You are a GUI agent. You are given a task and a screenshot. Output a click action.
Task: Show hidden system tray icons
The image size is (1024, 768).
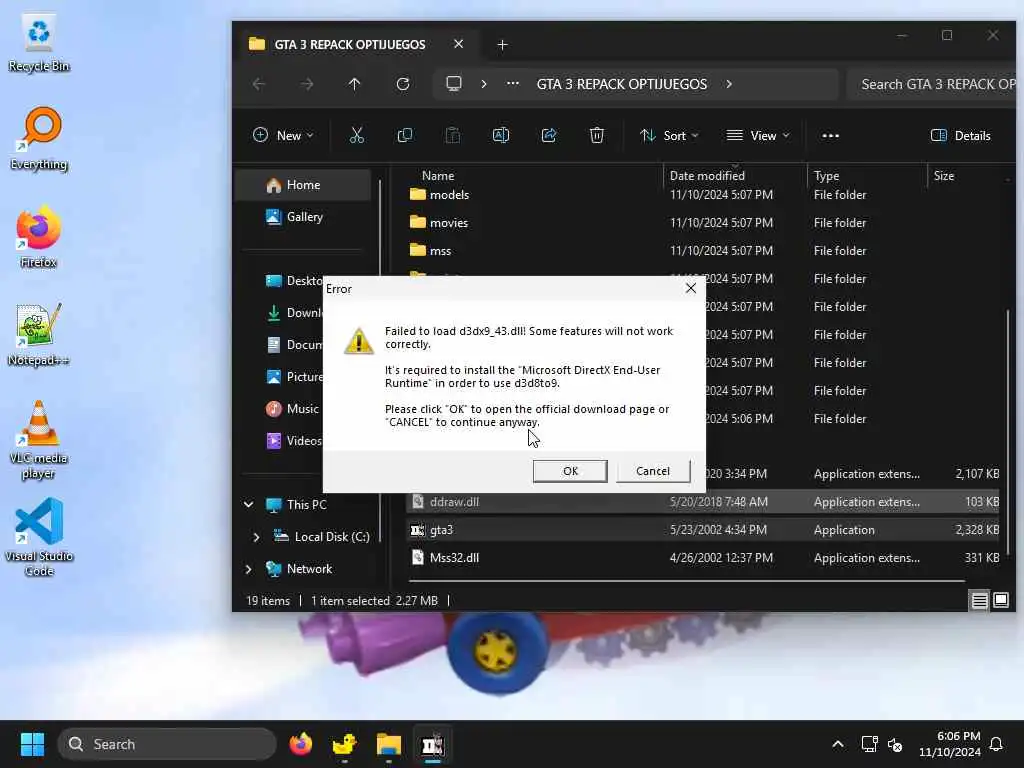[x=838, y=744]
